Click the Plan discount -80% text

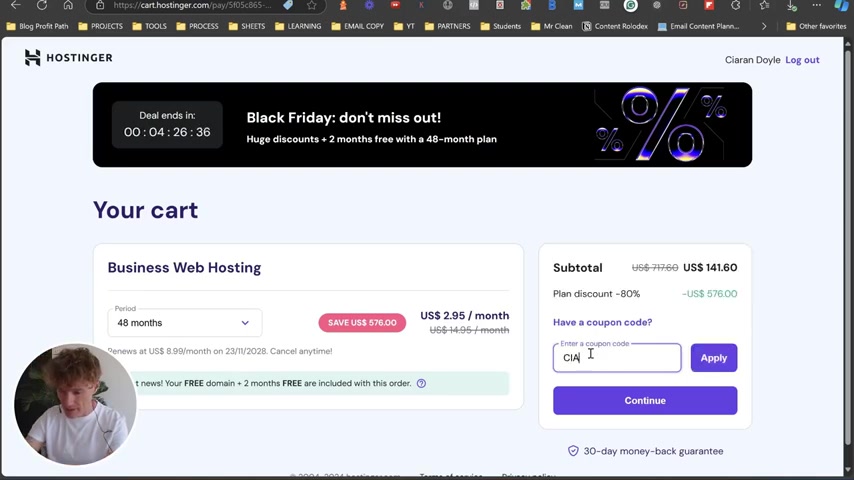596,294
